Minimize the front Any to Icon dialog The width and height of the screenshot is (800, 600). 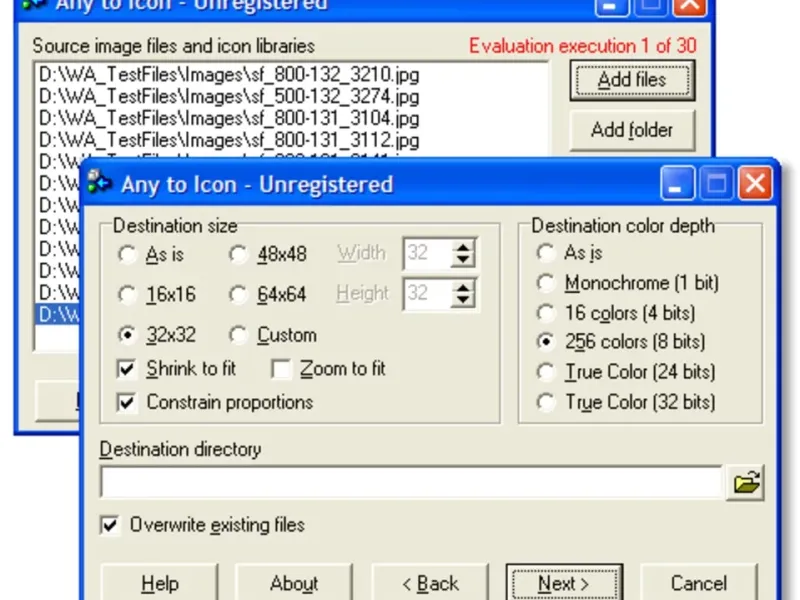pos(678,183)
